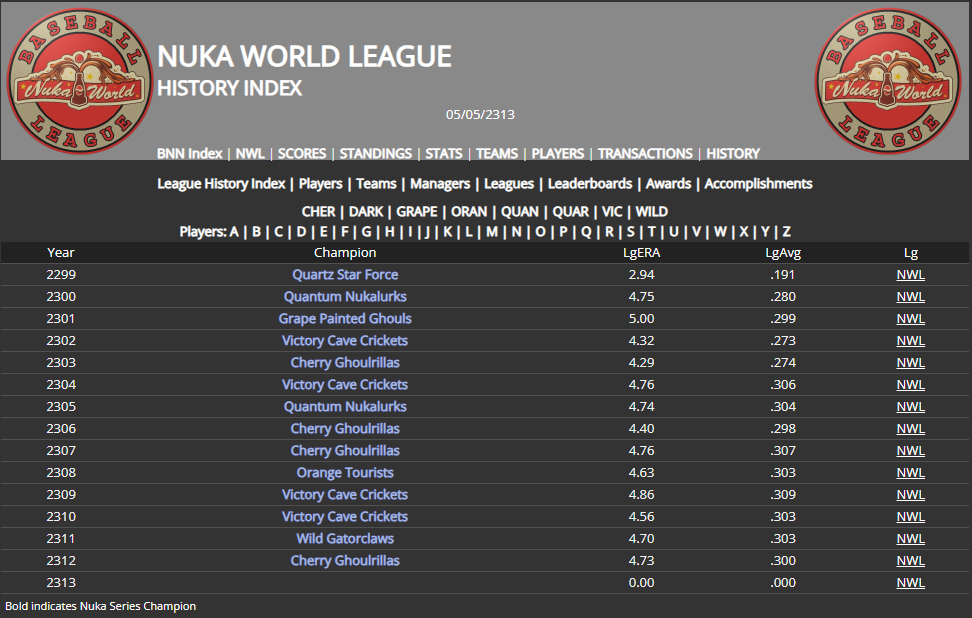Screen dimensions: 972x618
Task: Open the Grape Painted Ghouls team page
Action: (345, 319)
